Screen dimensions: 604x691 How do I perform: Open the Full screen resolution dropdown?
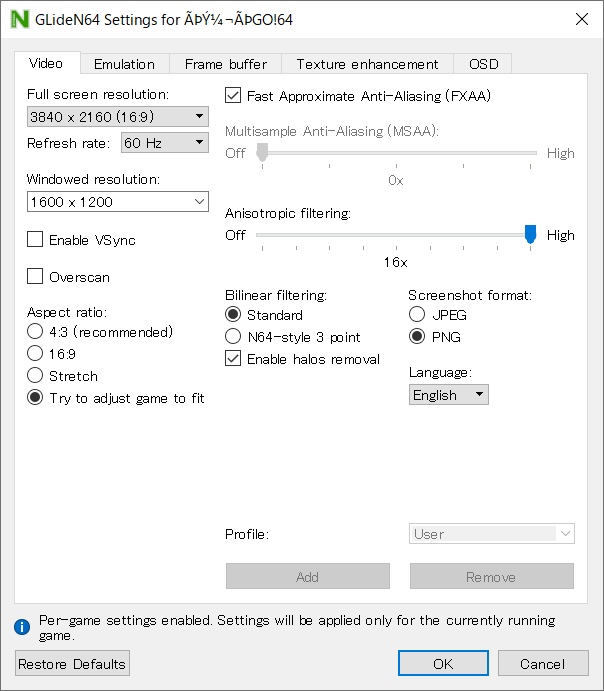(117, 117)
